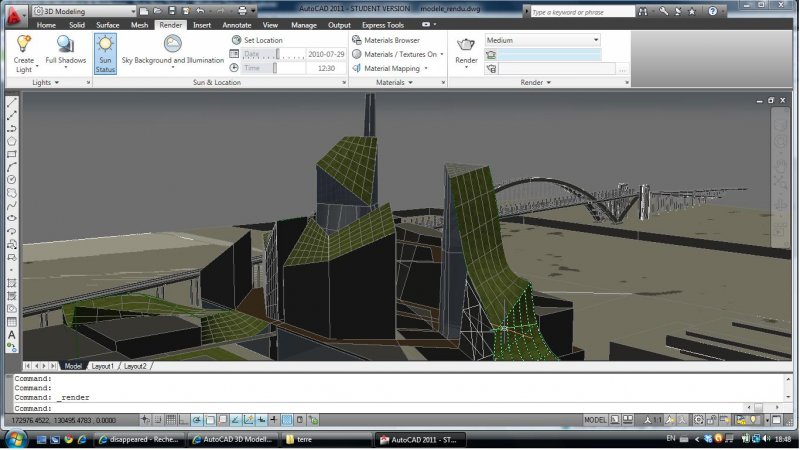The width and height of the screenshot is (800, 450).
Task: Click the Sky Background and Illumination icon
Action: click(x=172, y=44)
